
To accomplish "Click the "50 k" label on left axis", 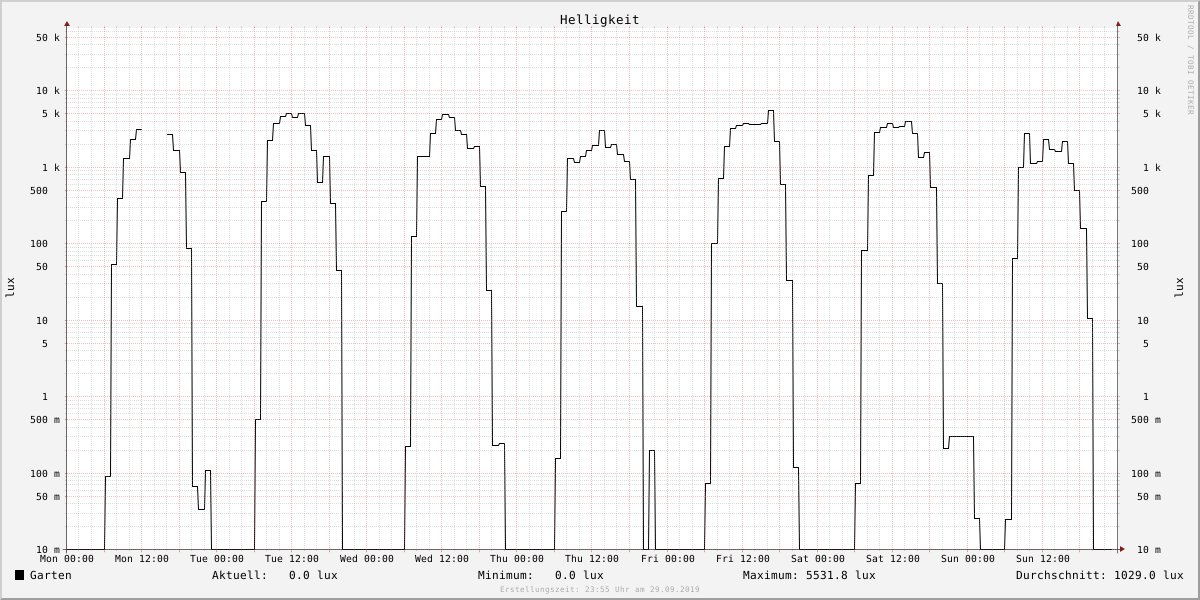I will pyautogui.click(x=48, y=38).
